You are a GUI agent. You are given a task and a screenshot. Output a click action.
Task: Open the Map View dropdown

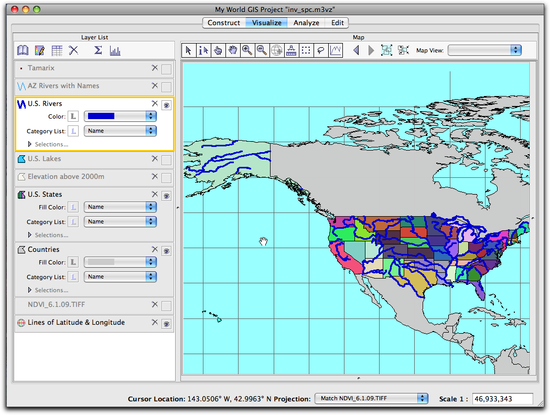point(485,50)
